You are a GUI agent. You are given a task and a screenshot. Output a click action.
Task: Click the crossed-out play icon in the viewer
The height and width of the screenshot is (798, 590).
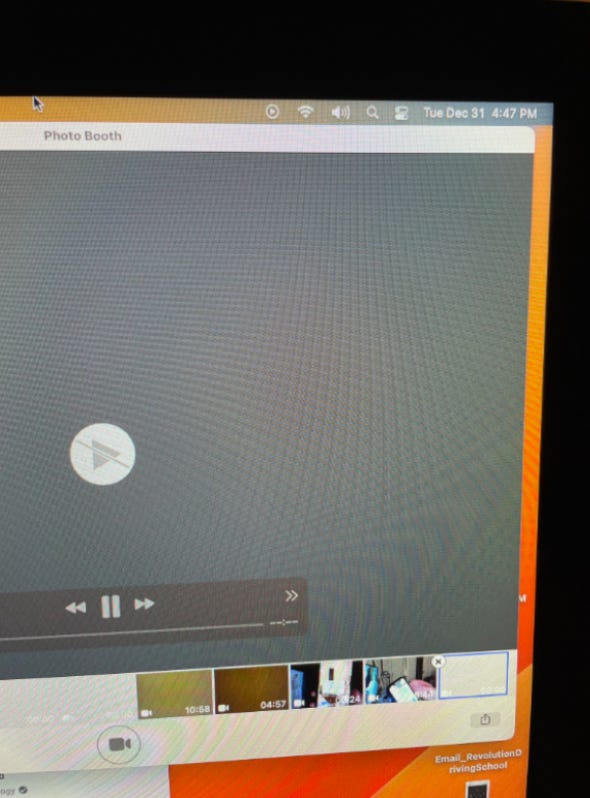(102, 454)
